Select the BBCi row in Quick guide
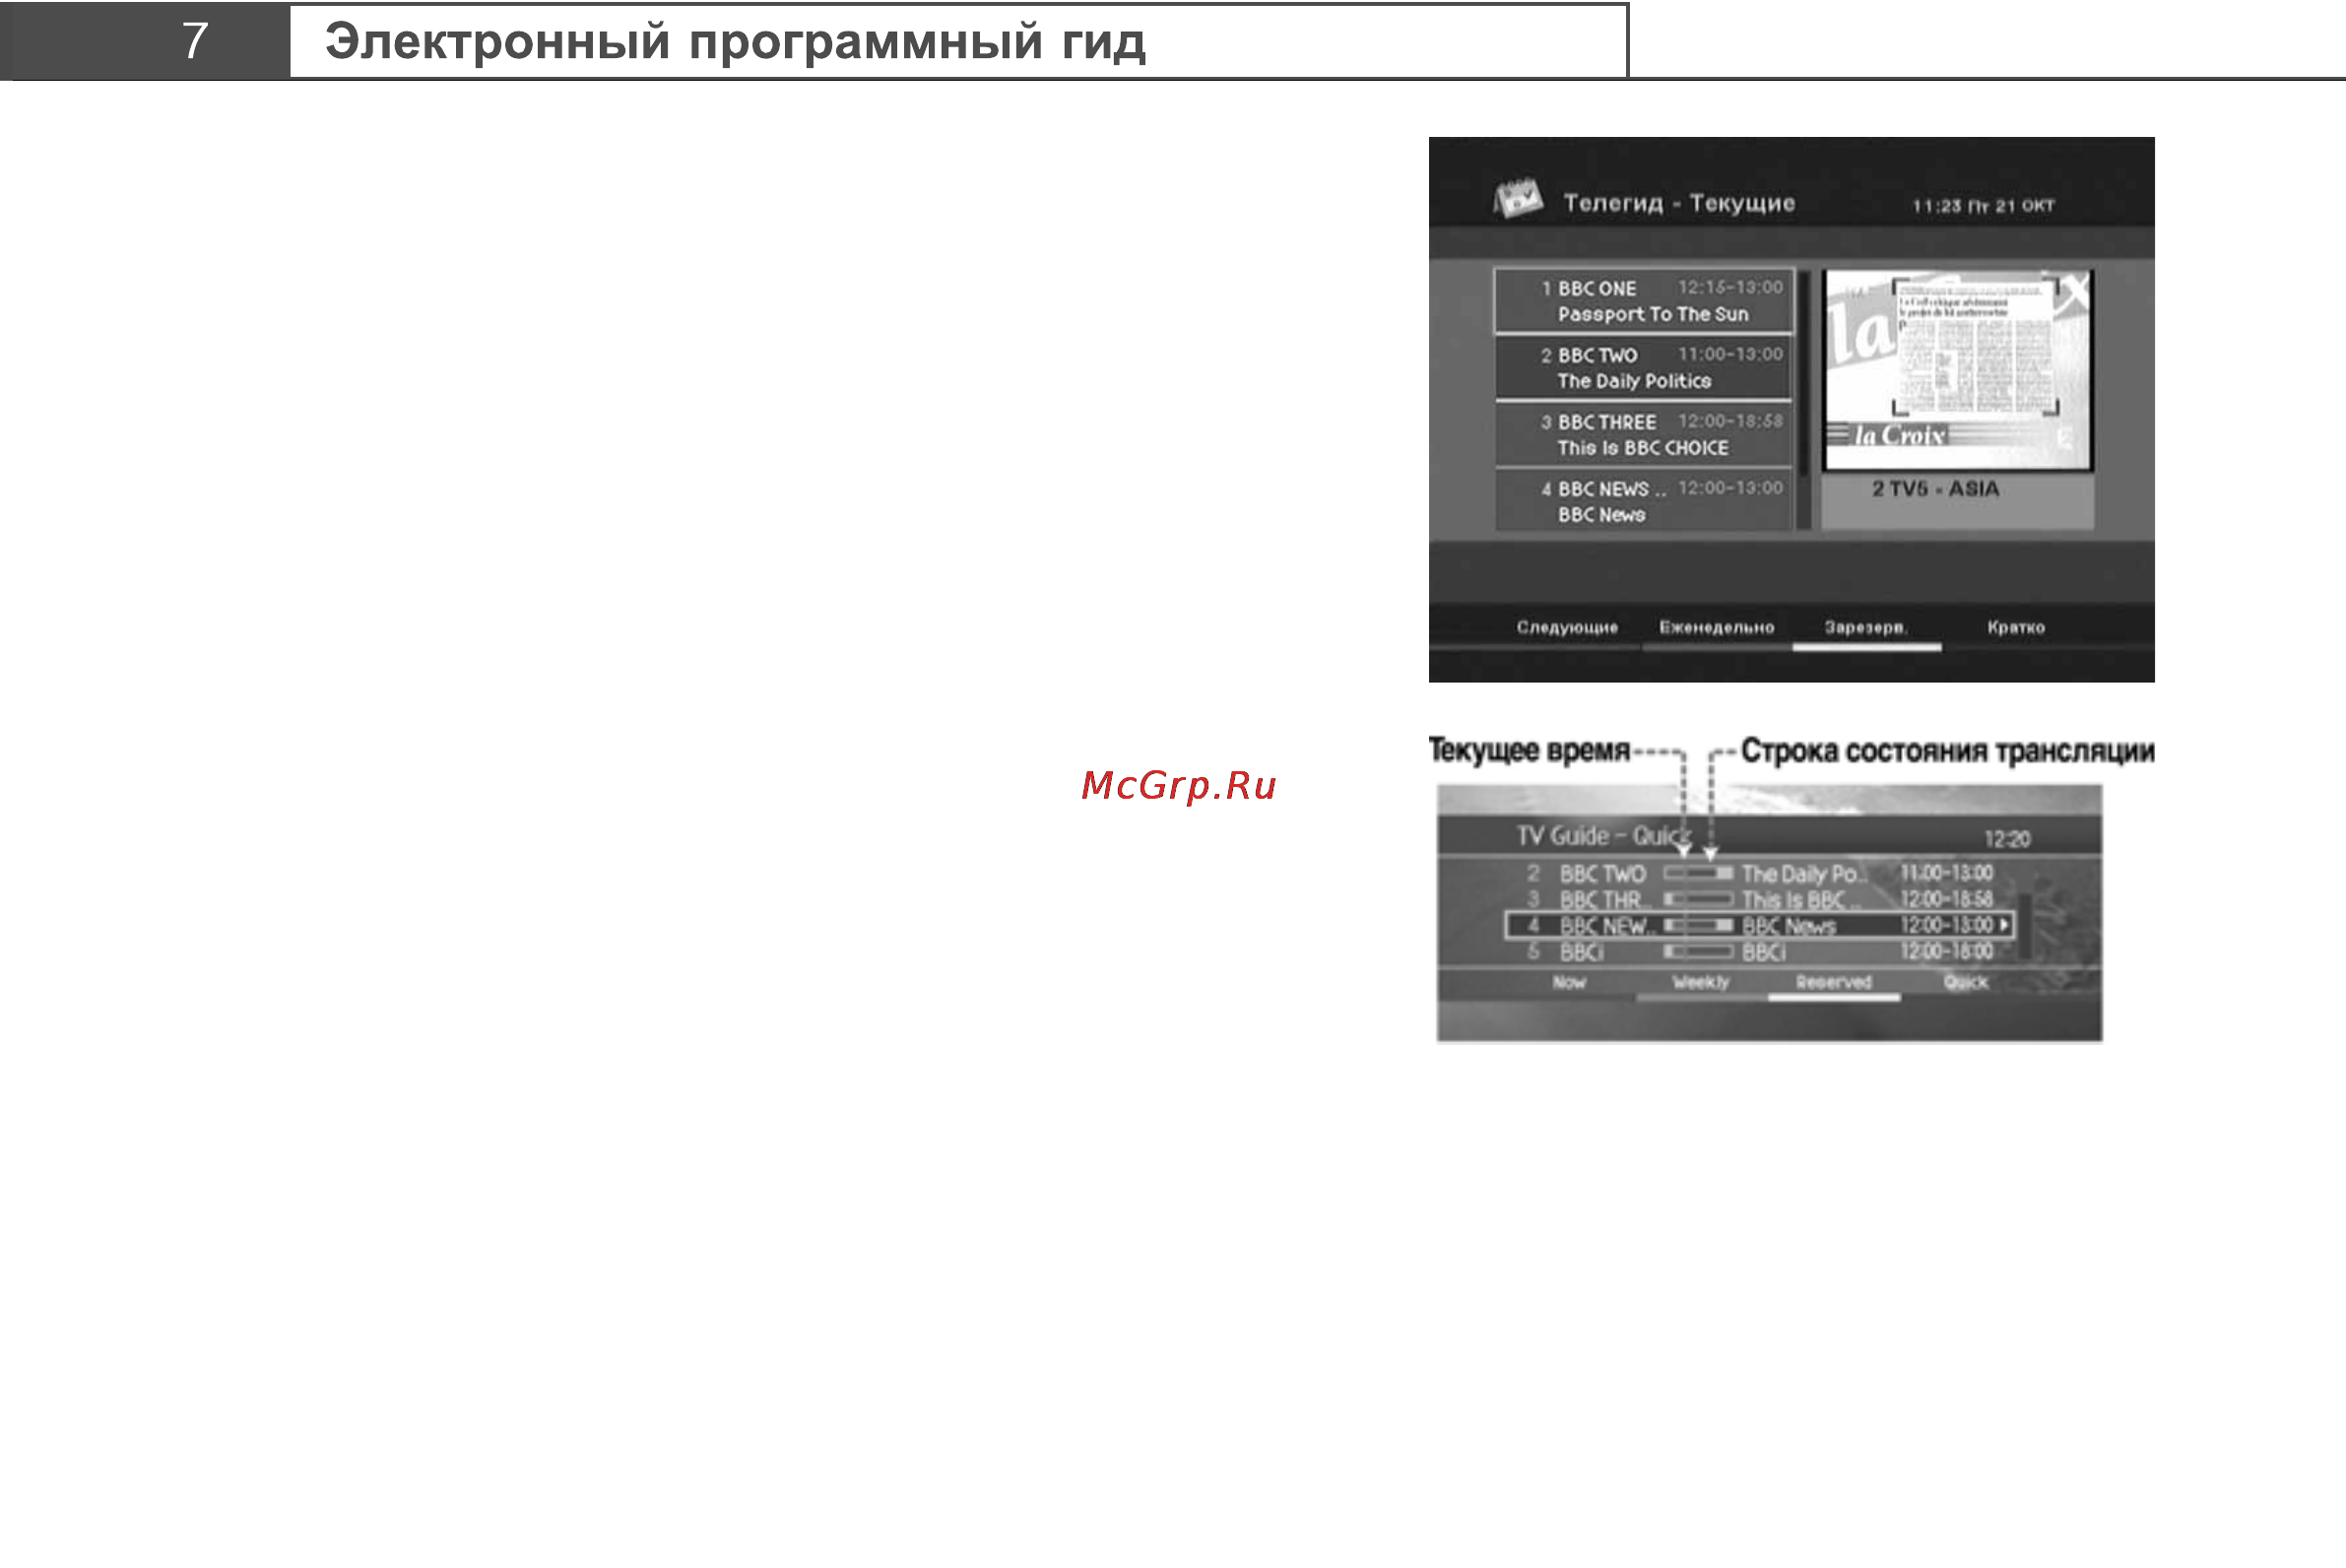2346x1568 pixels. (1760, 953)
